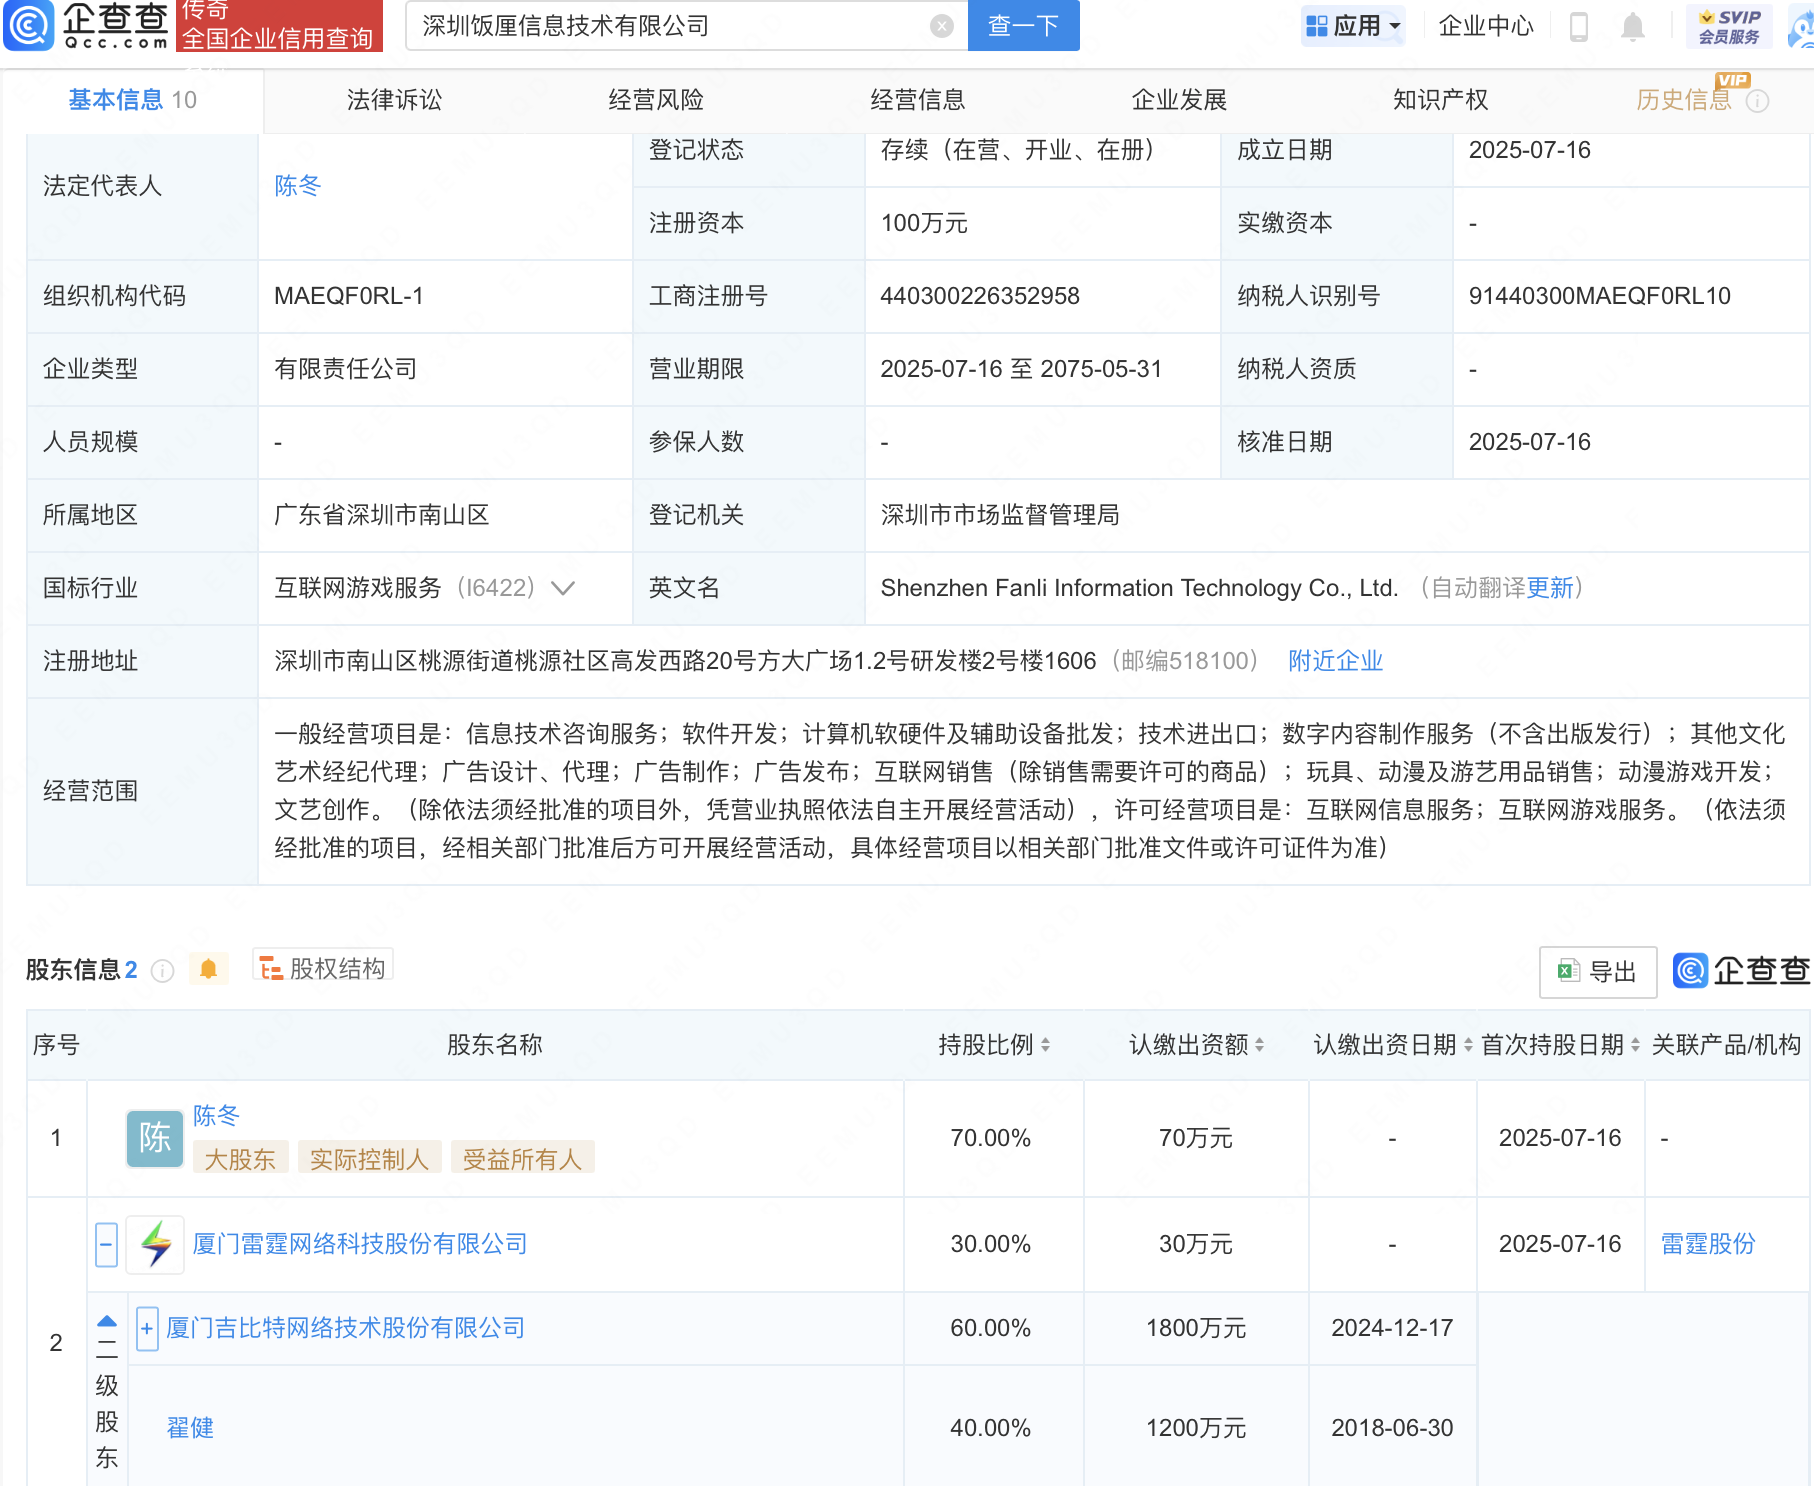Screen dimensions: 1814x1486
Task: Clear the search box text
Action: coord(941,26)
